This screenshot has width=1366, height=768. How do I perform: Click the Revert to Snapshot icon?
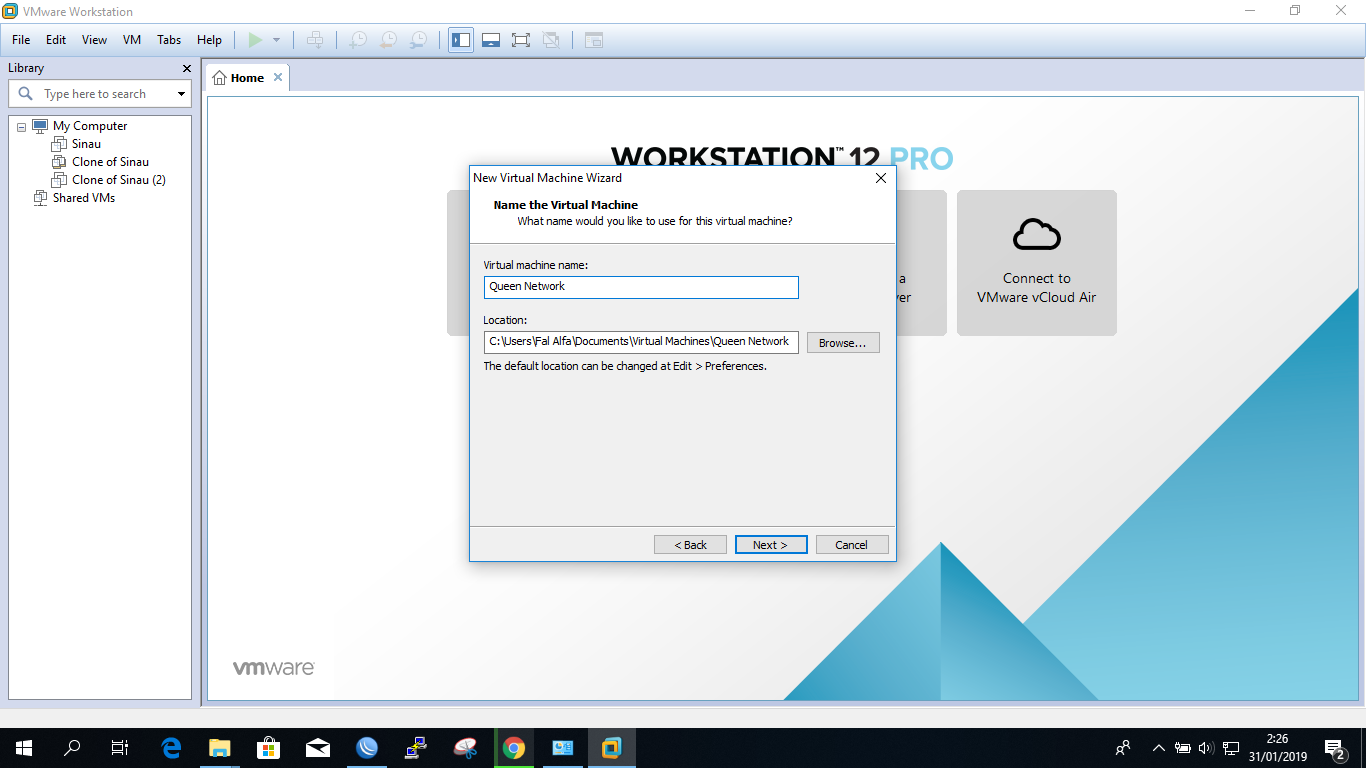[388, 40]
